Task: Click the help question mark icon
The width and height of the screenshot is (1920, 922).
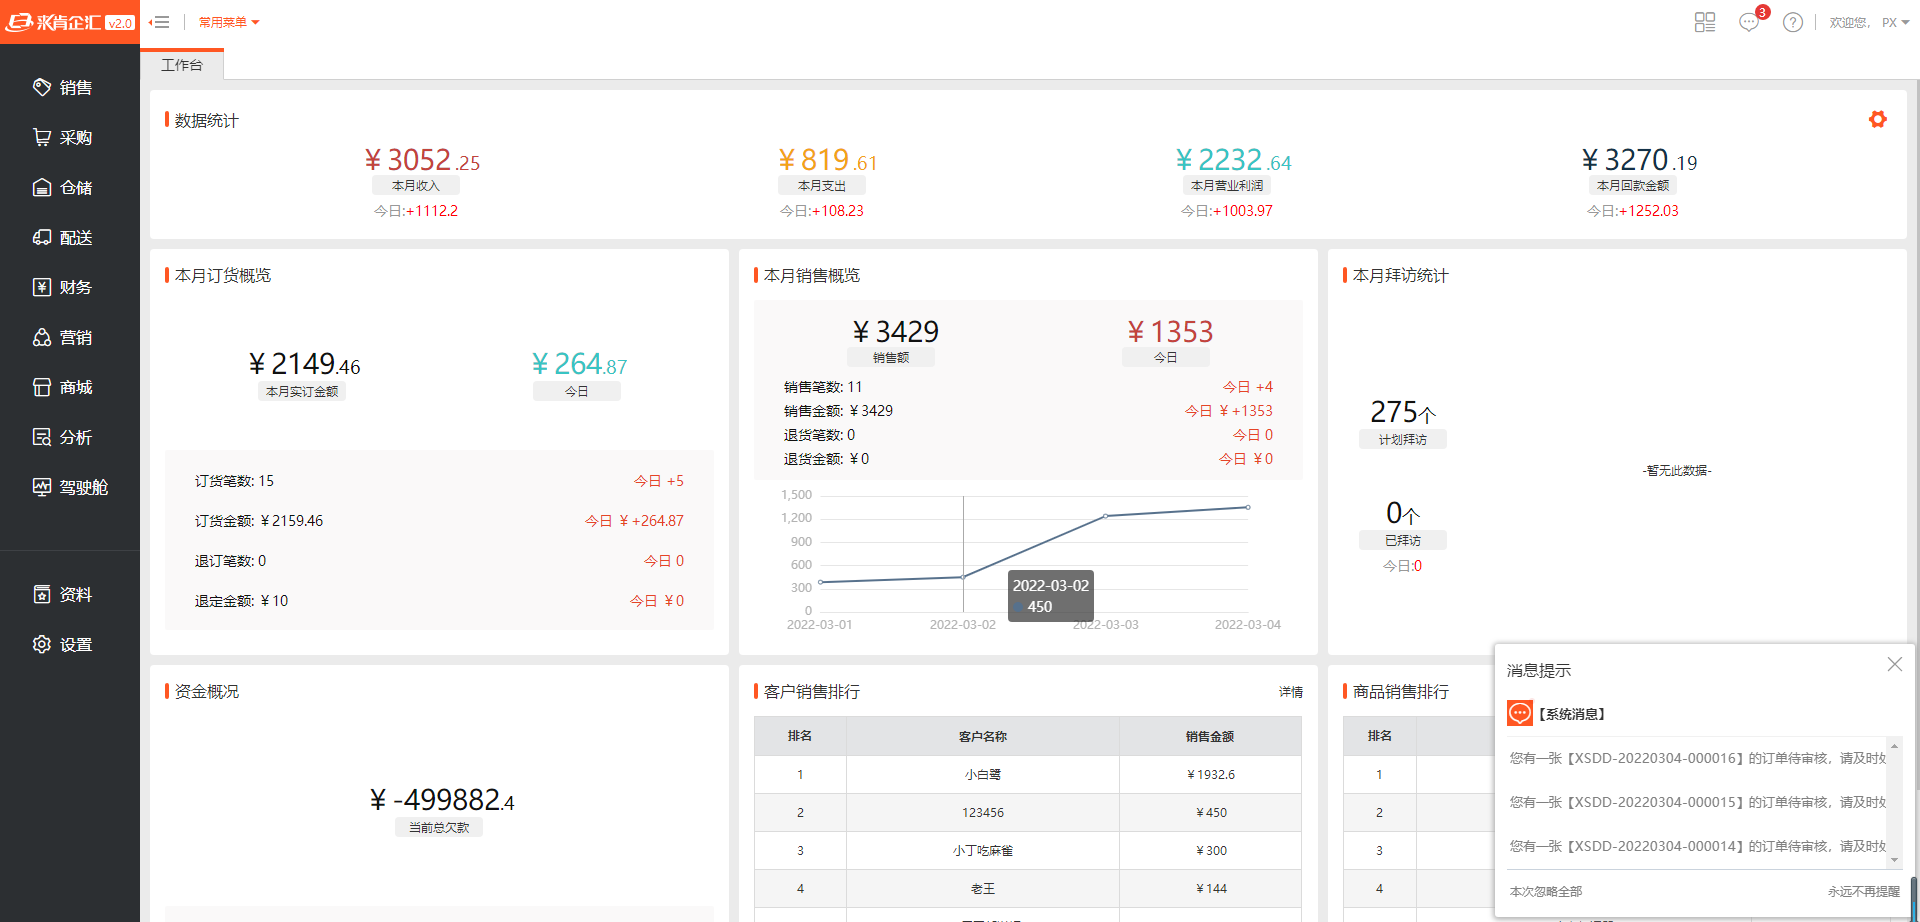Action: (x=1793, y=22)
